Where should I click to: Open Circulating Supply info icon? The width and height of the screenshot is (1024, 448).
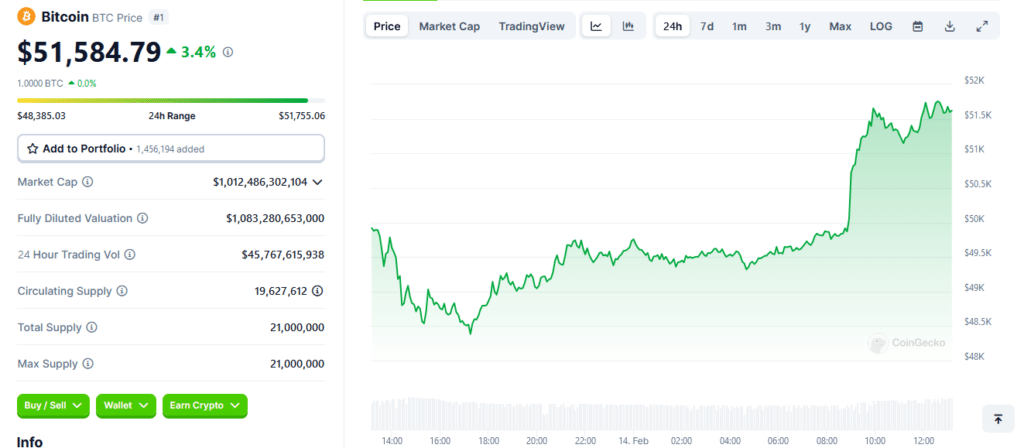(x=121, y=291)
